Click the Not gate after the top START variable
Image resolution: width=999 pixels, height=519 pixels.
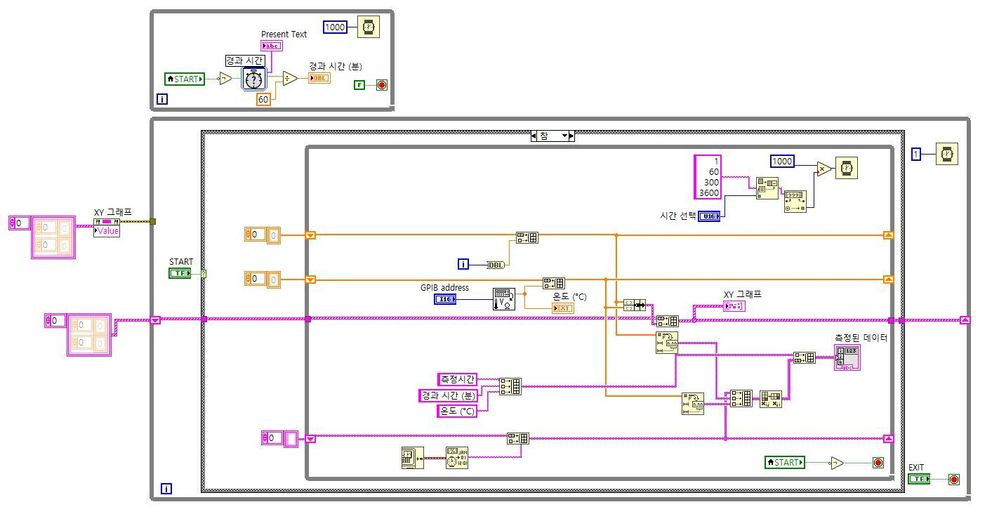point(225,79)
